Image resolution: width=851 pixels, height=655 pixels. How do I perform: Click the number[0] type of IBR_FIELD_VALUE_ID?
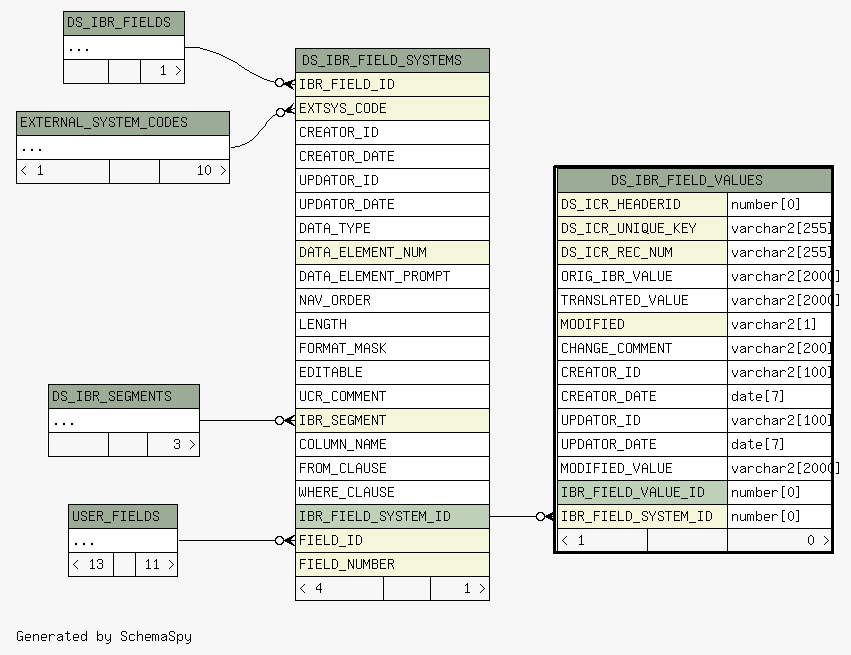click(779, 492)
